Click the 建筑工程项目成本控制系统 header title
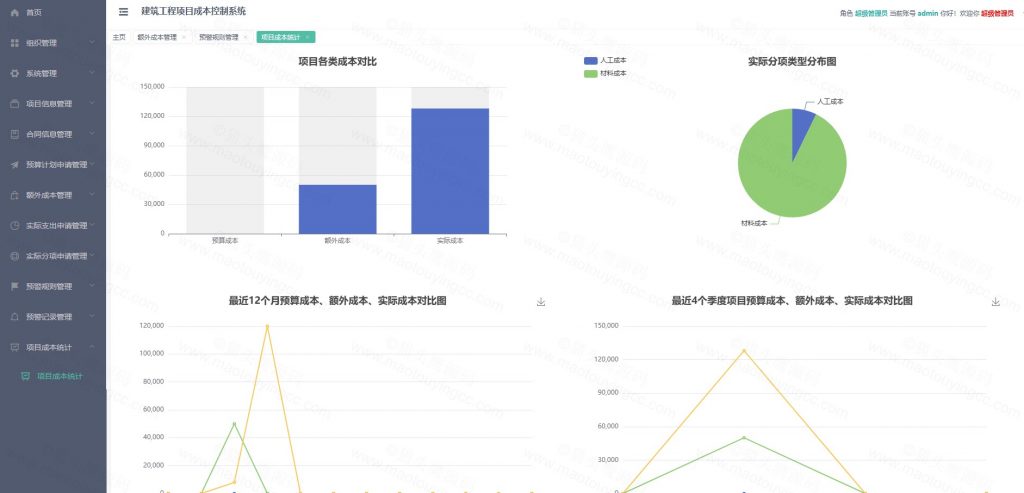1024x493 pixels. point(193,11)
